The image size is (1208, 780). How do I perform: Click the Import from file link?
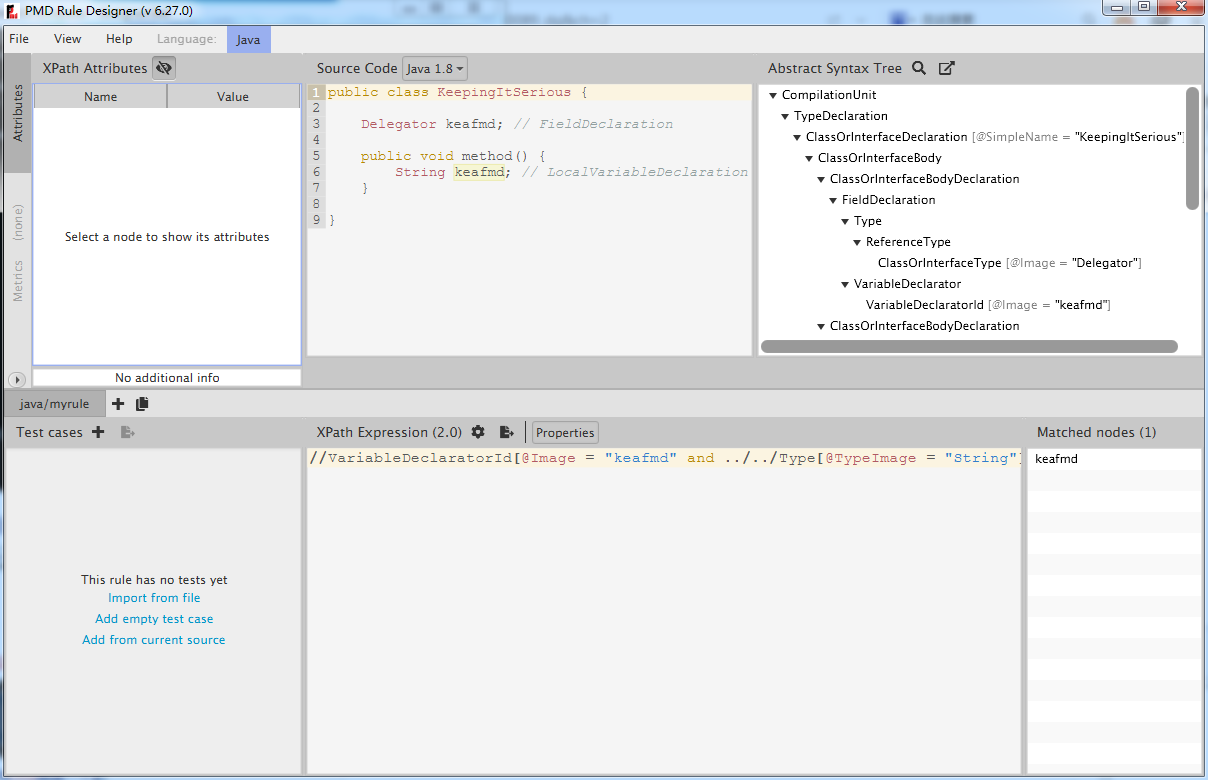(x=154, y=598)
